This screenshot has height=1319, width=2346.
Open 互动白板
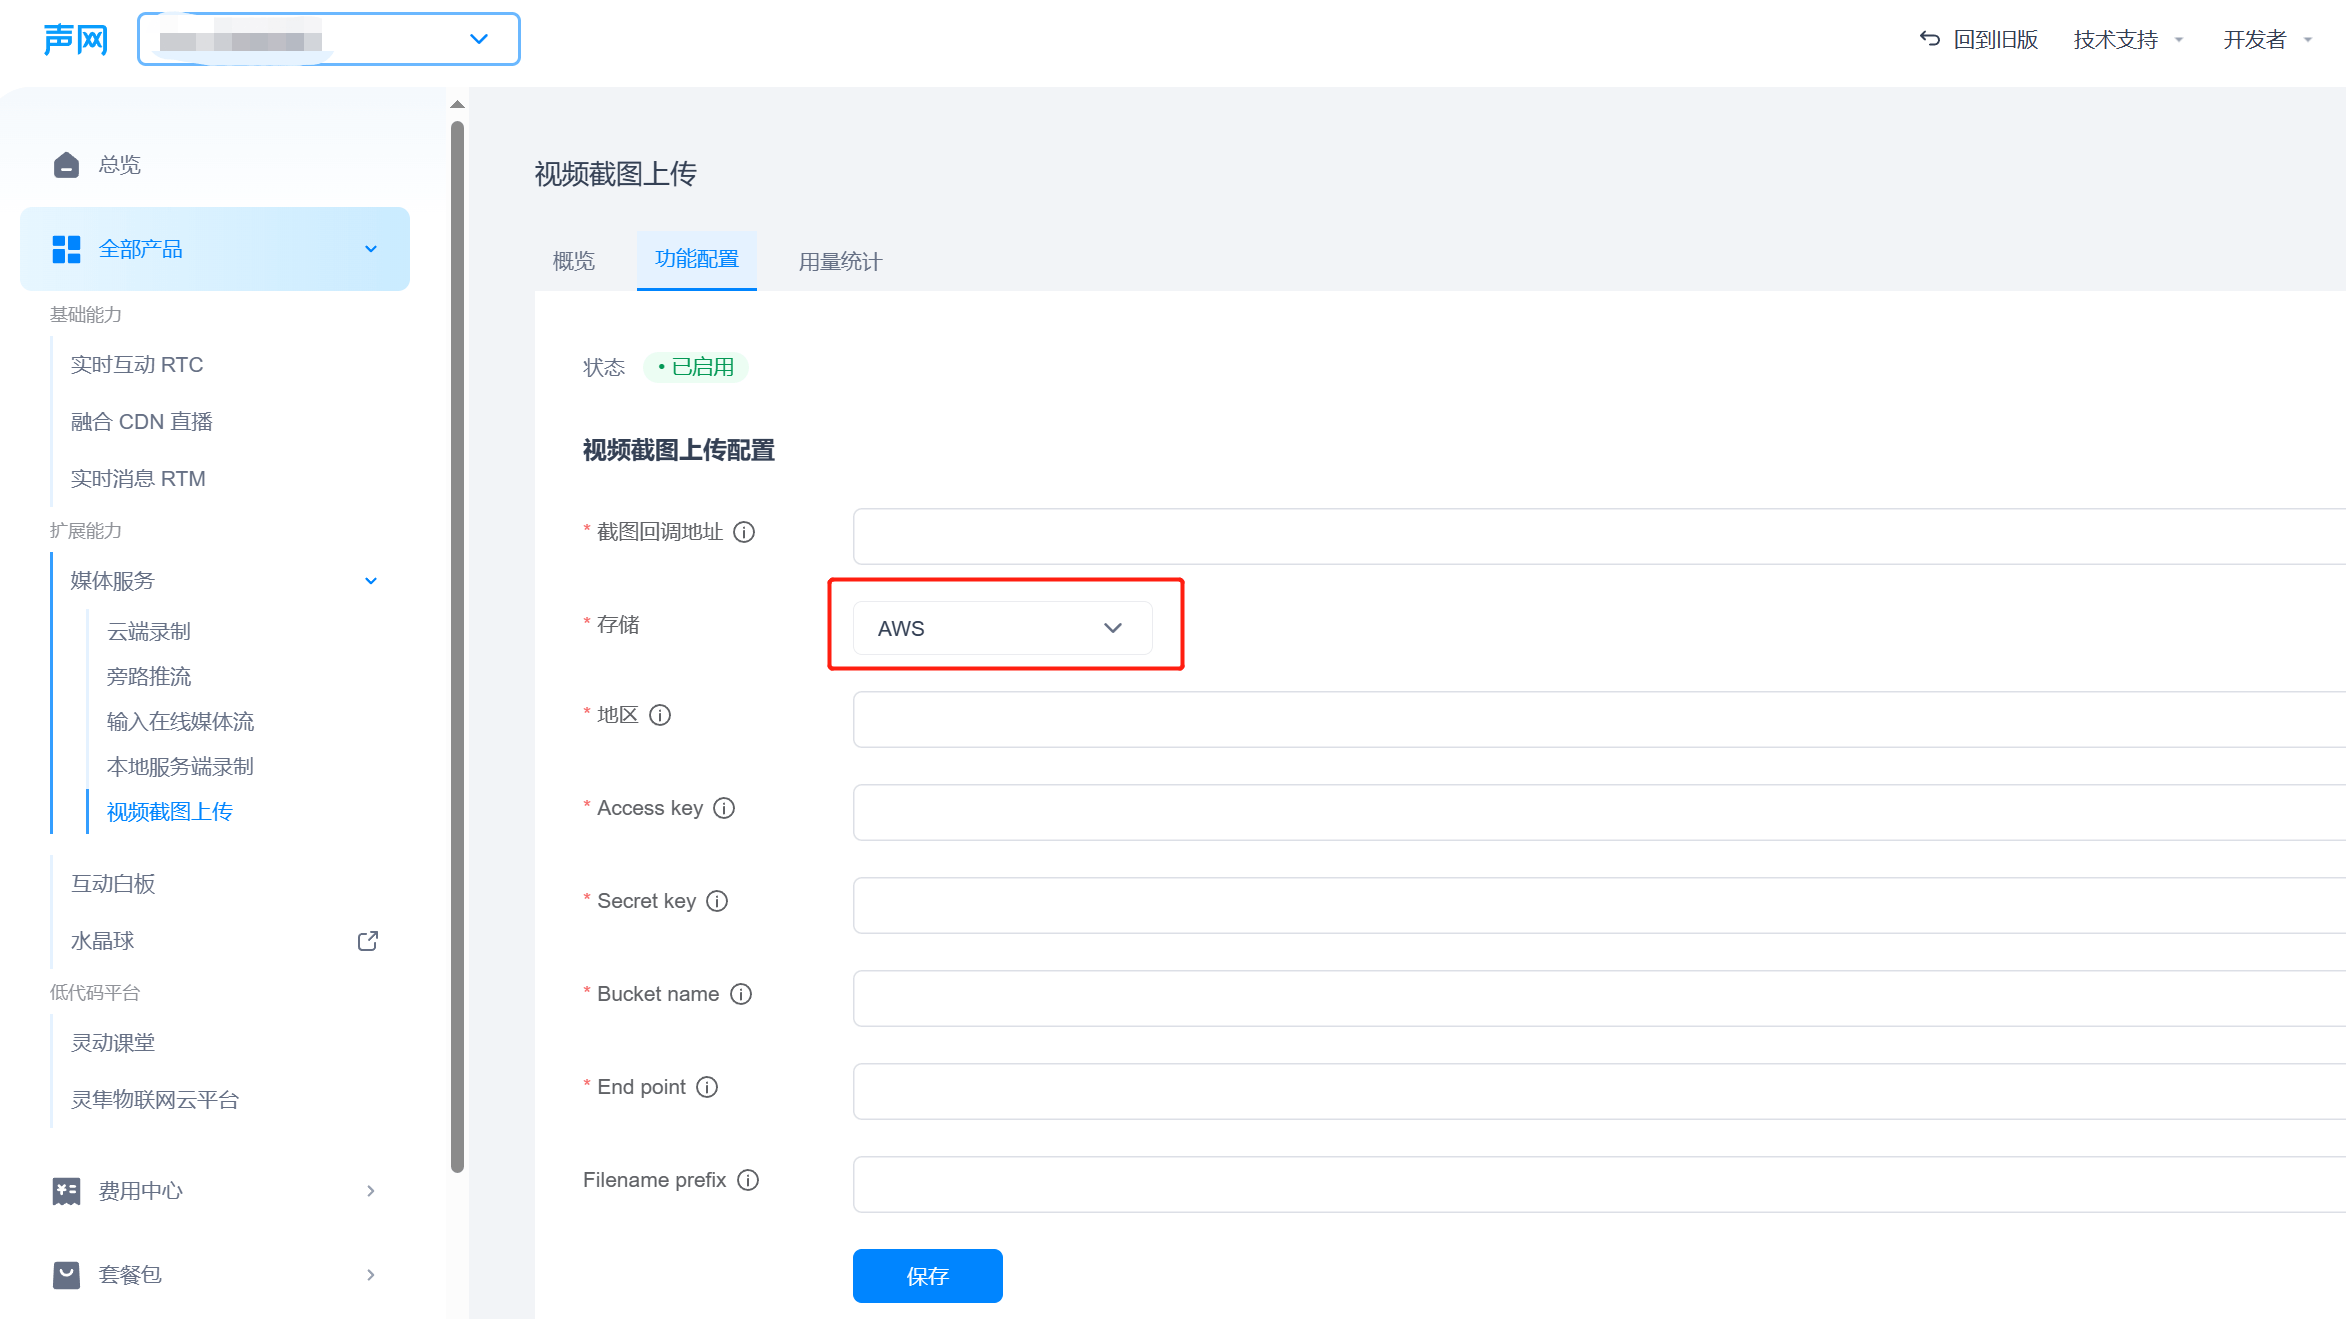tap(113, 884)
